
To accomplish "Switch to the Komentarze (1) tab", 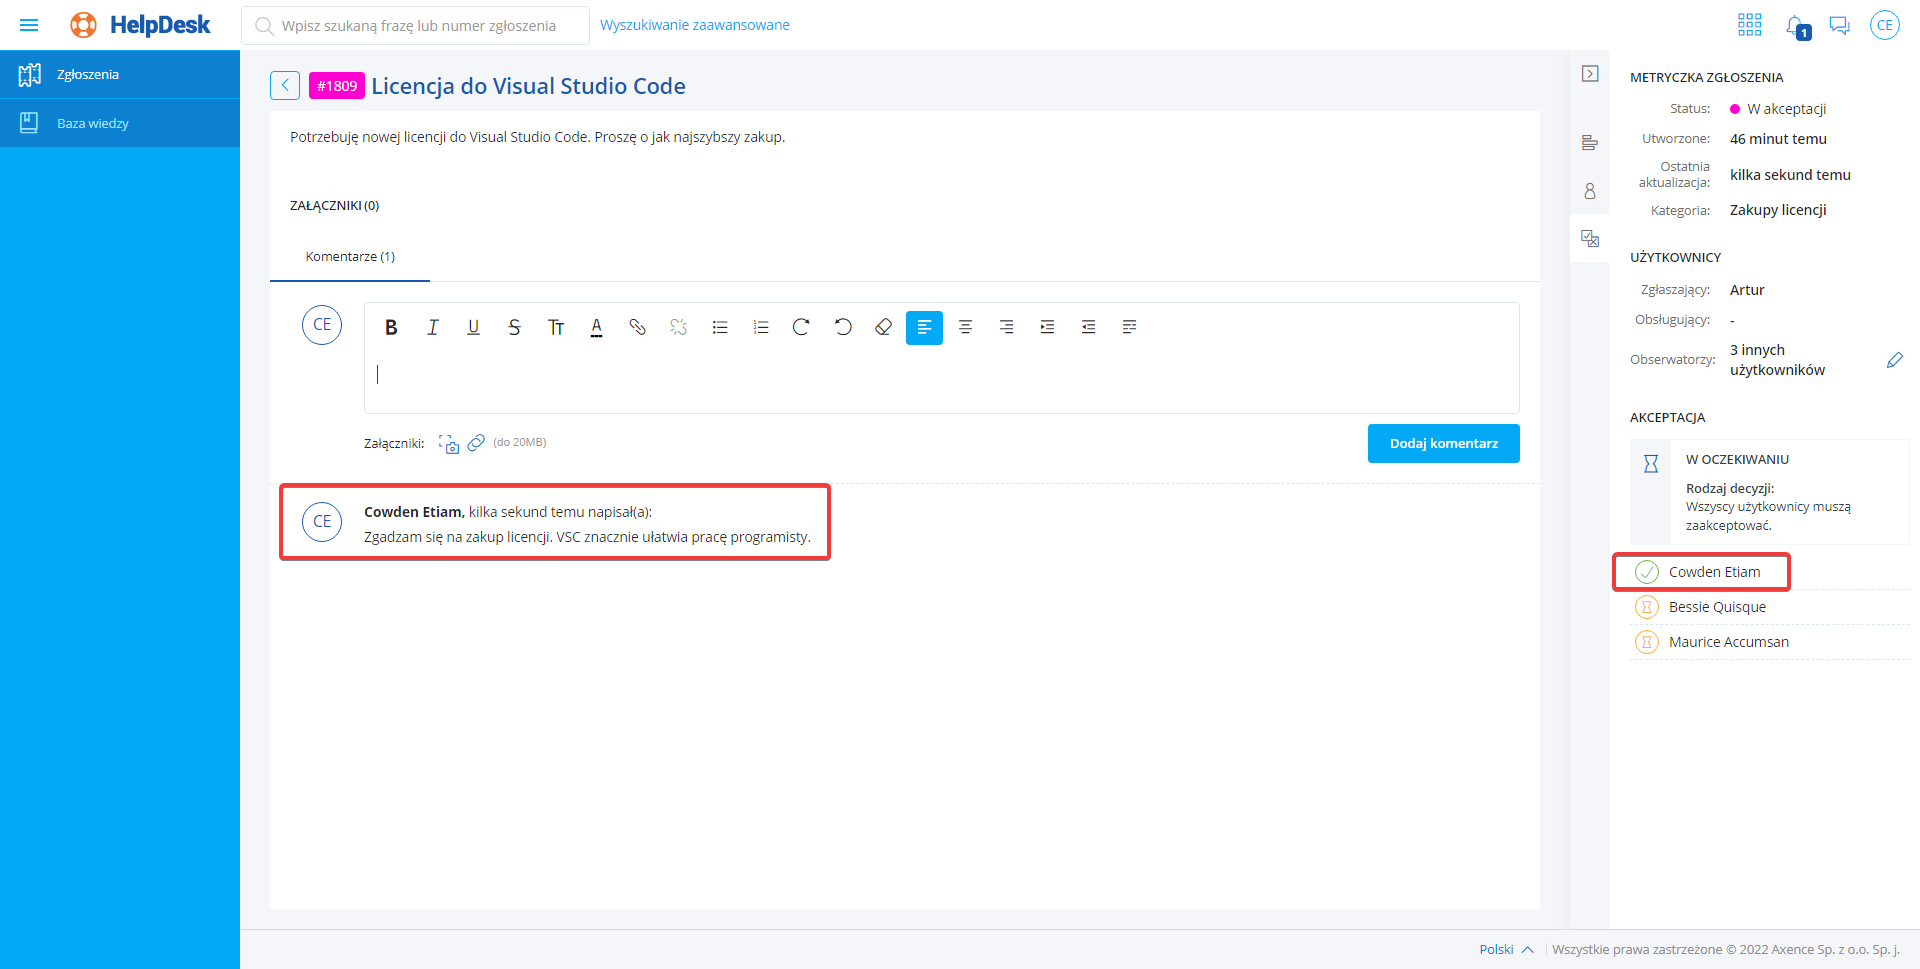I will [350, 257].
